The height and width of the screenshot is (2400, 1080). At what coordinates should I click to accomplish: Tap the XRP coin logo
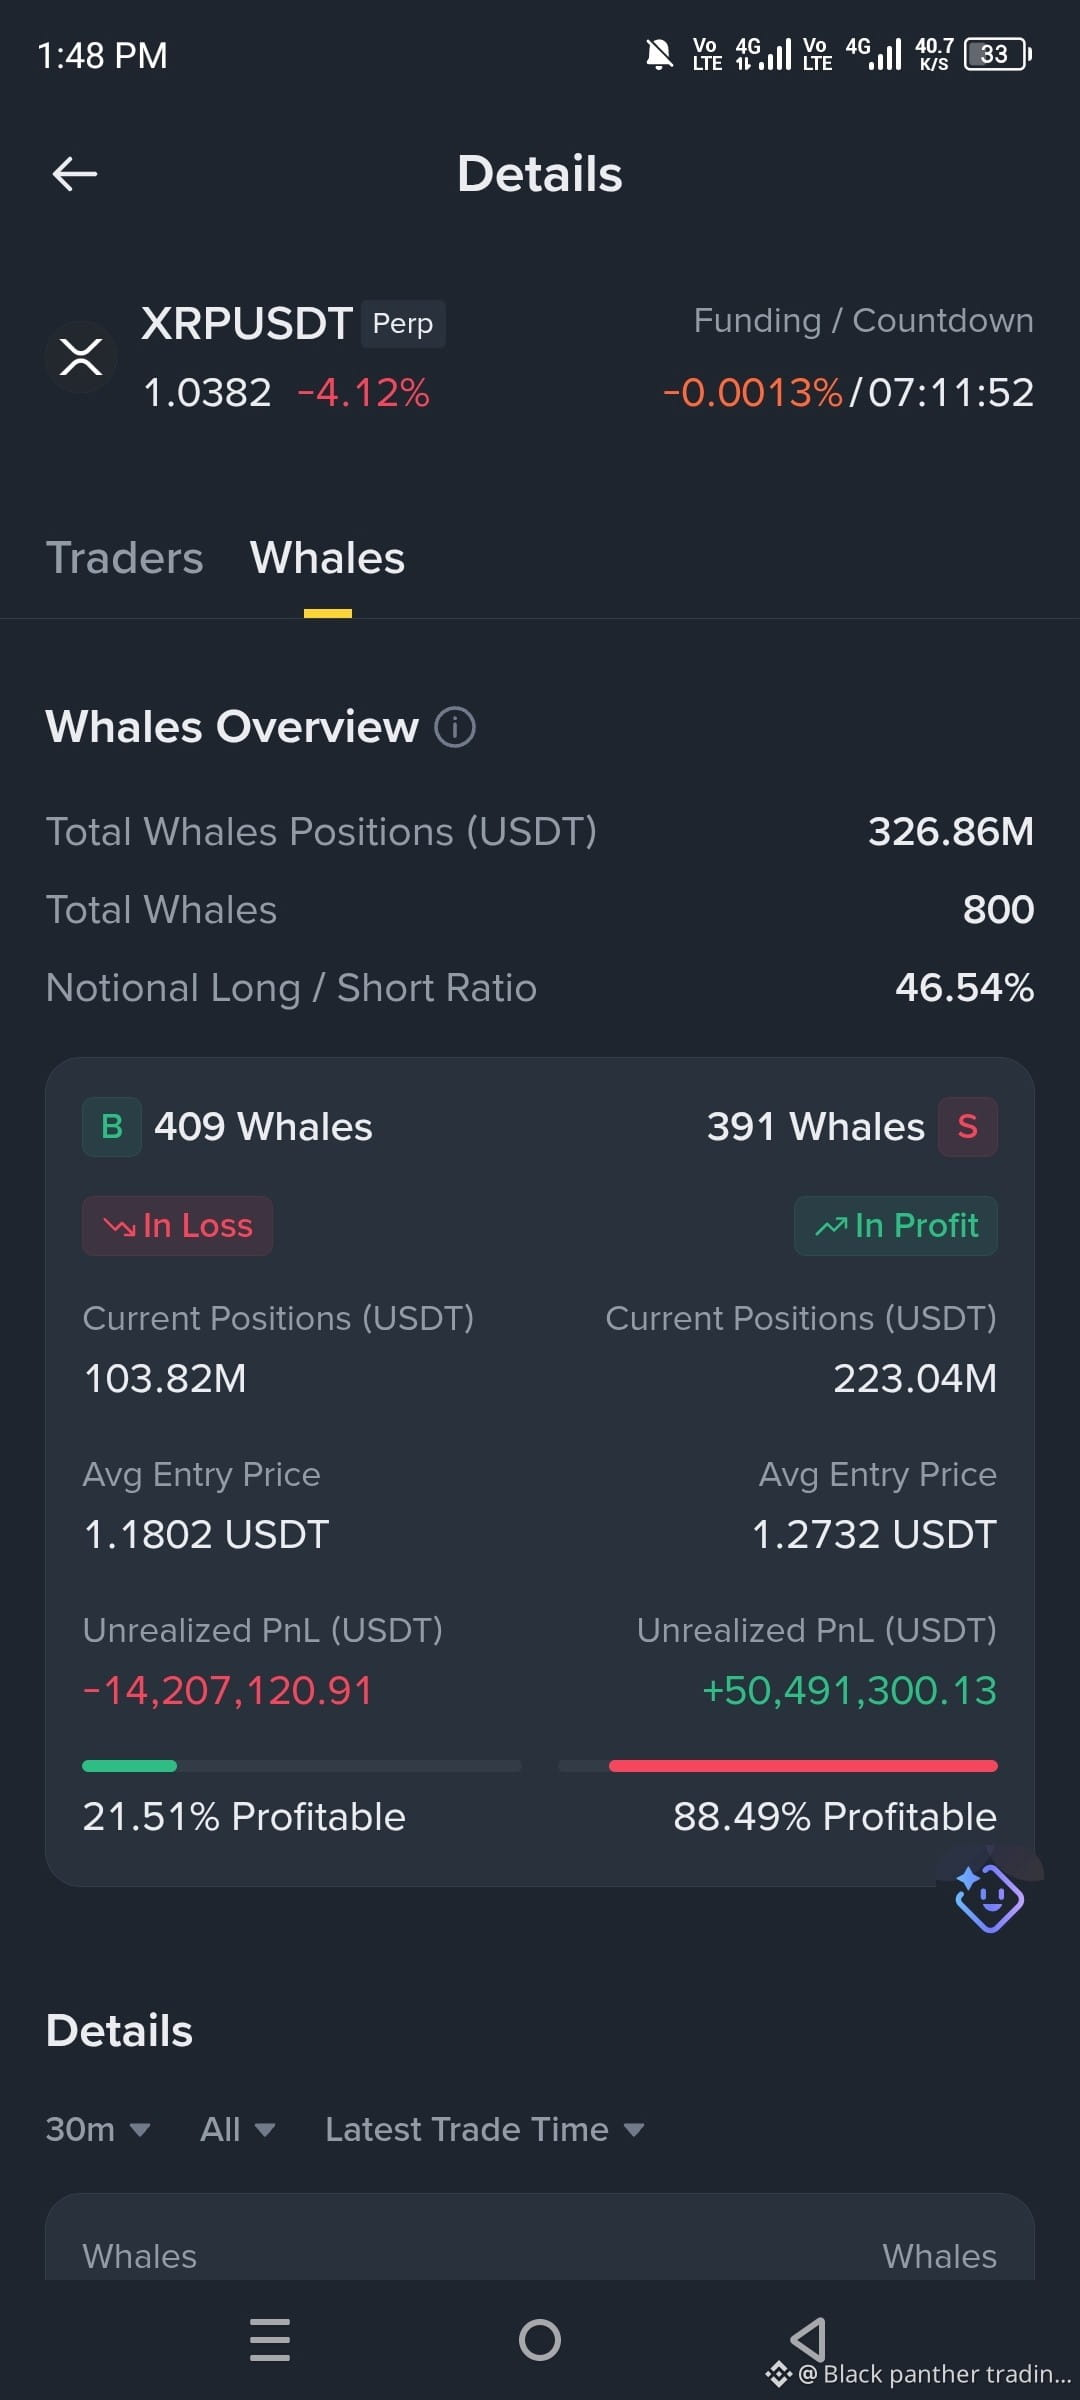pos(81,356)
